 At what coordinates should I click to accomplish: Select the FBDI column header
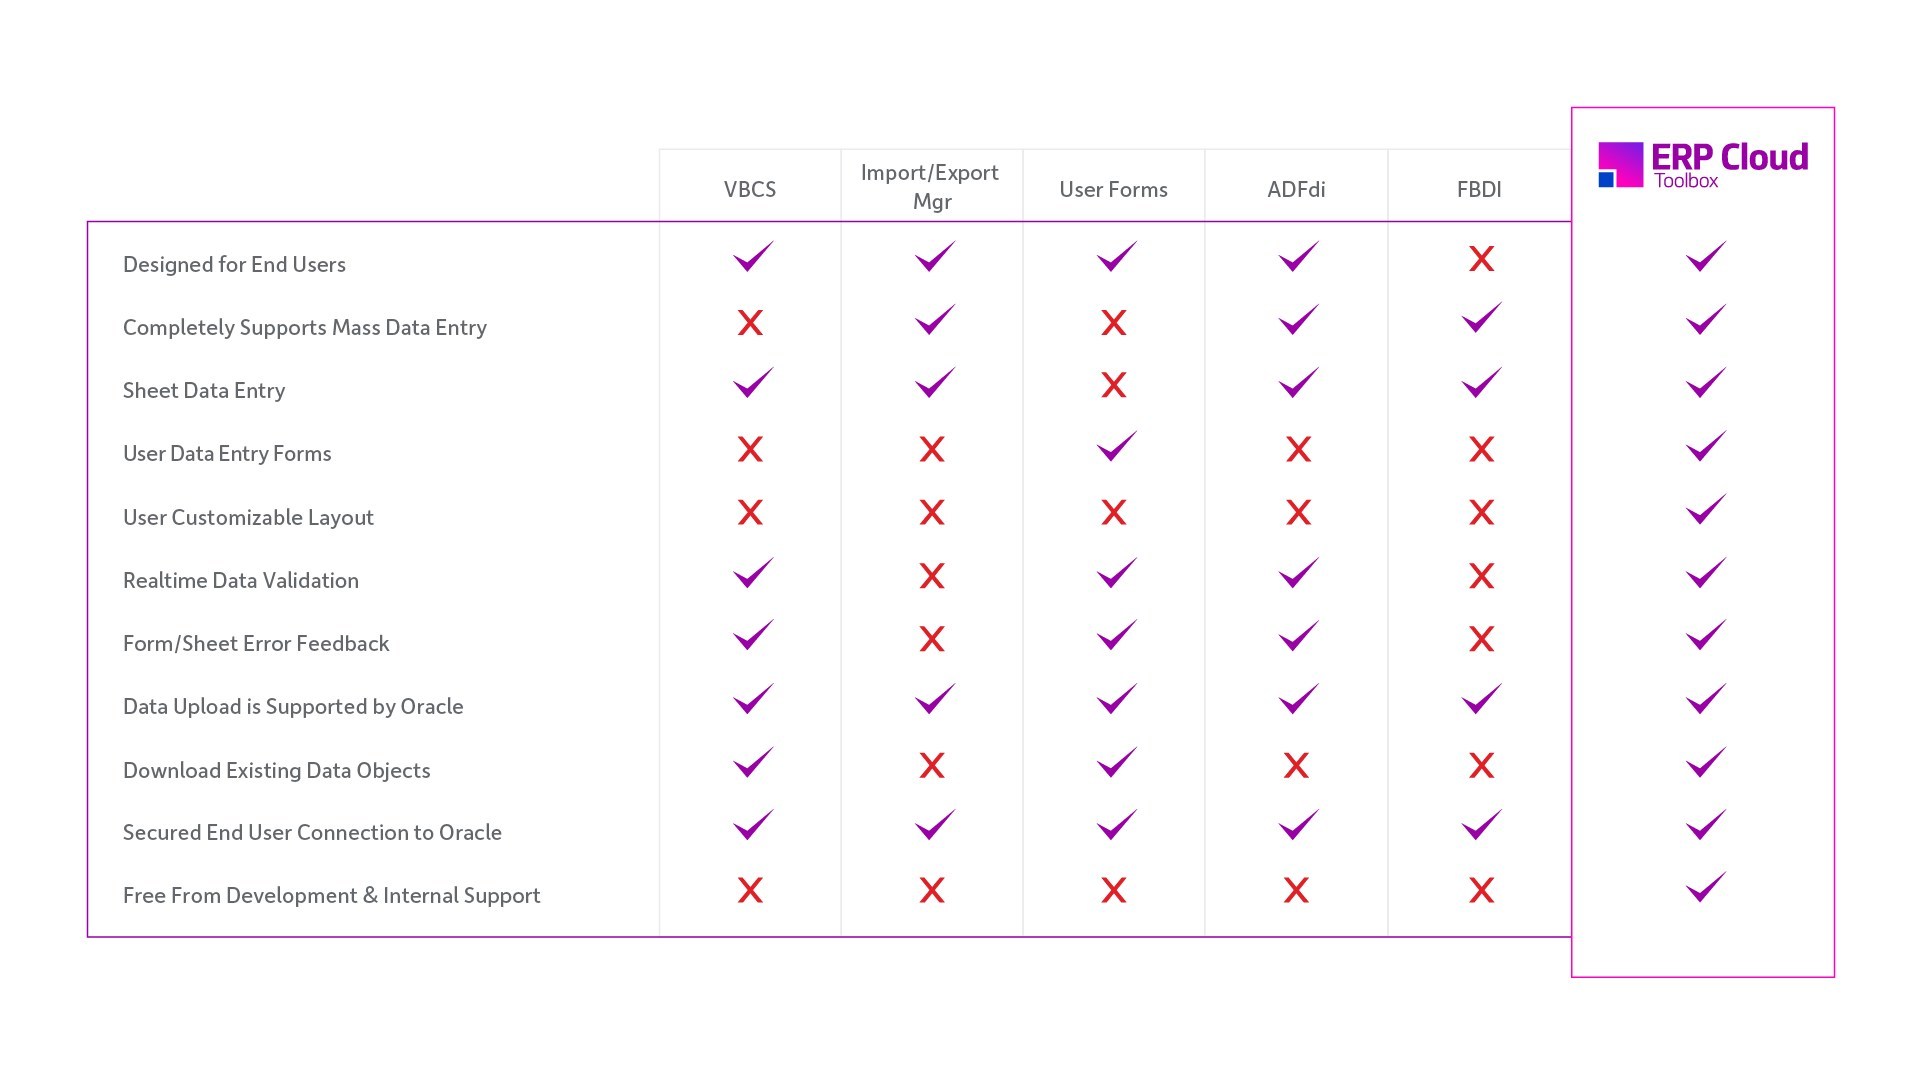(x=1479, y=189)
